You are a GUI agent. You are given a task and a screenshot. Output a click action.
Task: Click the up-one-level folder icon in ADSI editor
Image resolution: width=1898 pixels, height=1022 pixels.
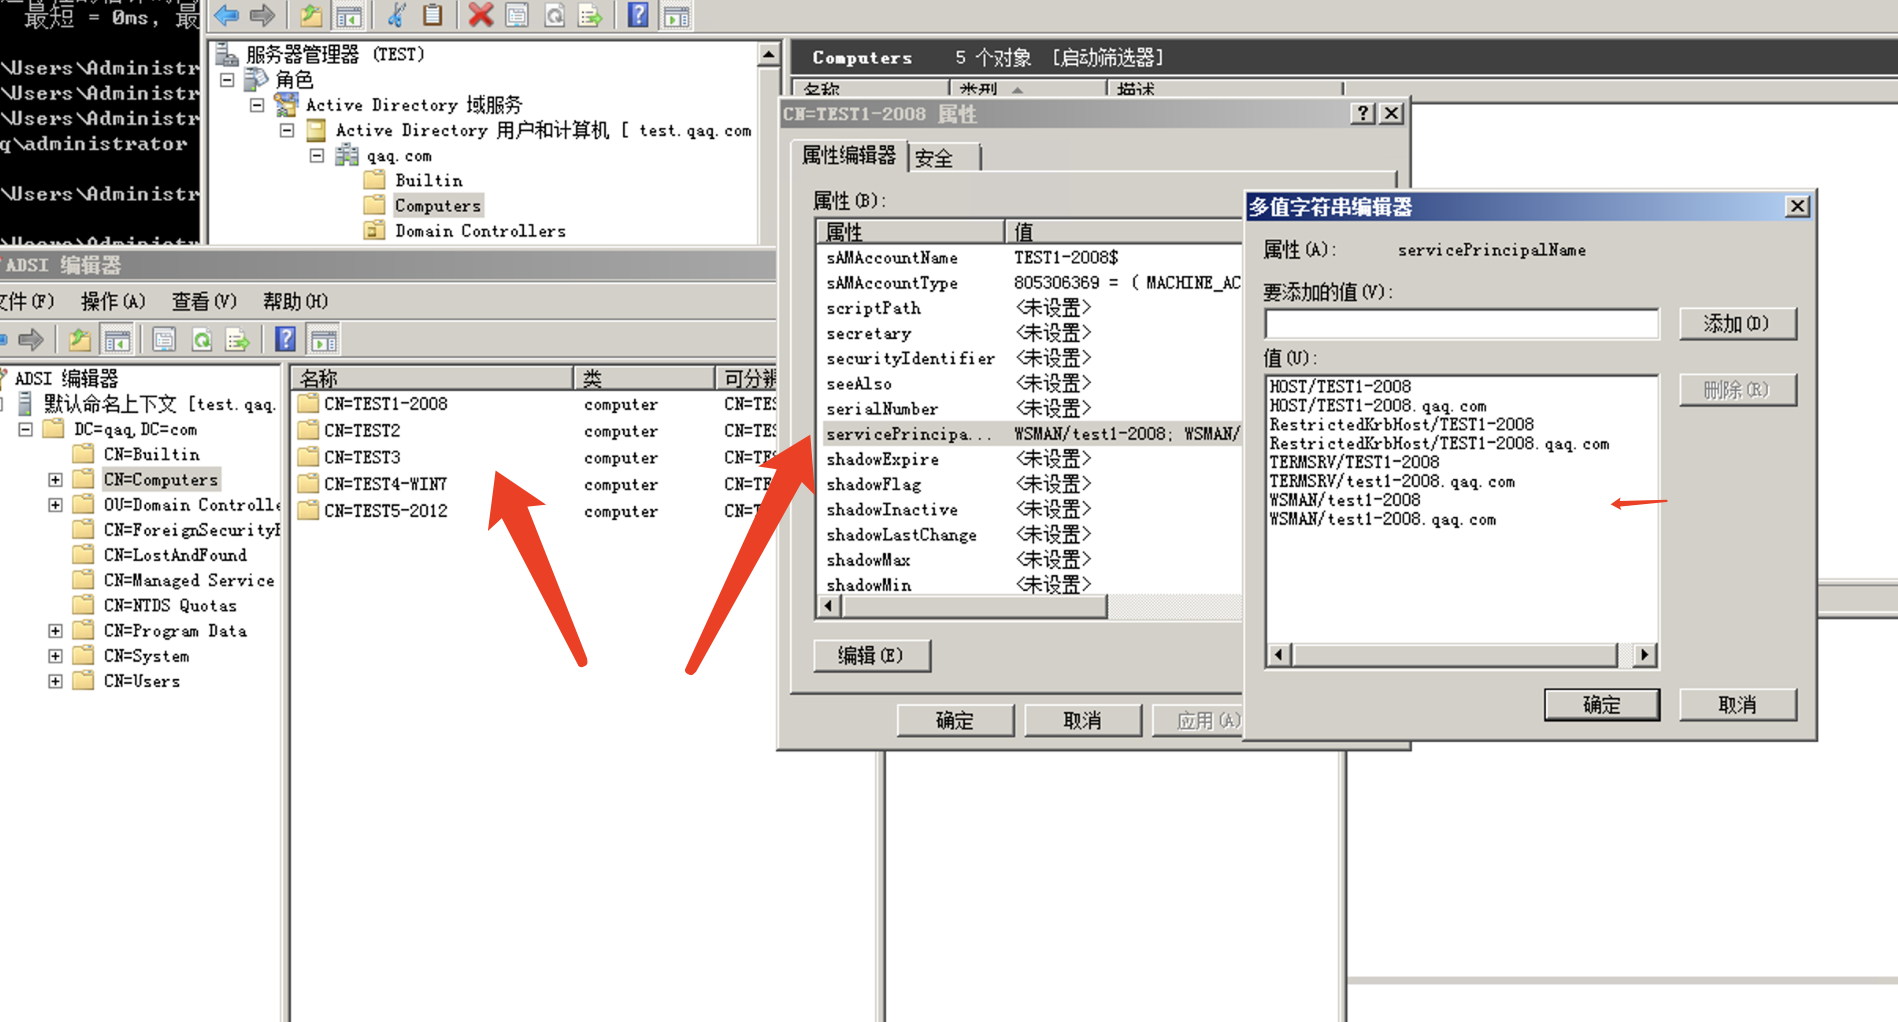click(x=80, y=339)
